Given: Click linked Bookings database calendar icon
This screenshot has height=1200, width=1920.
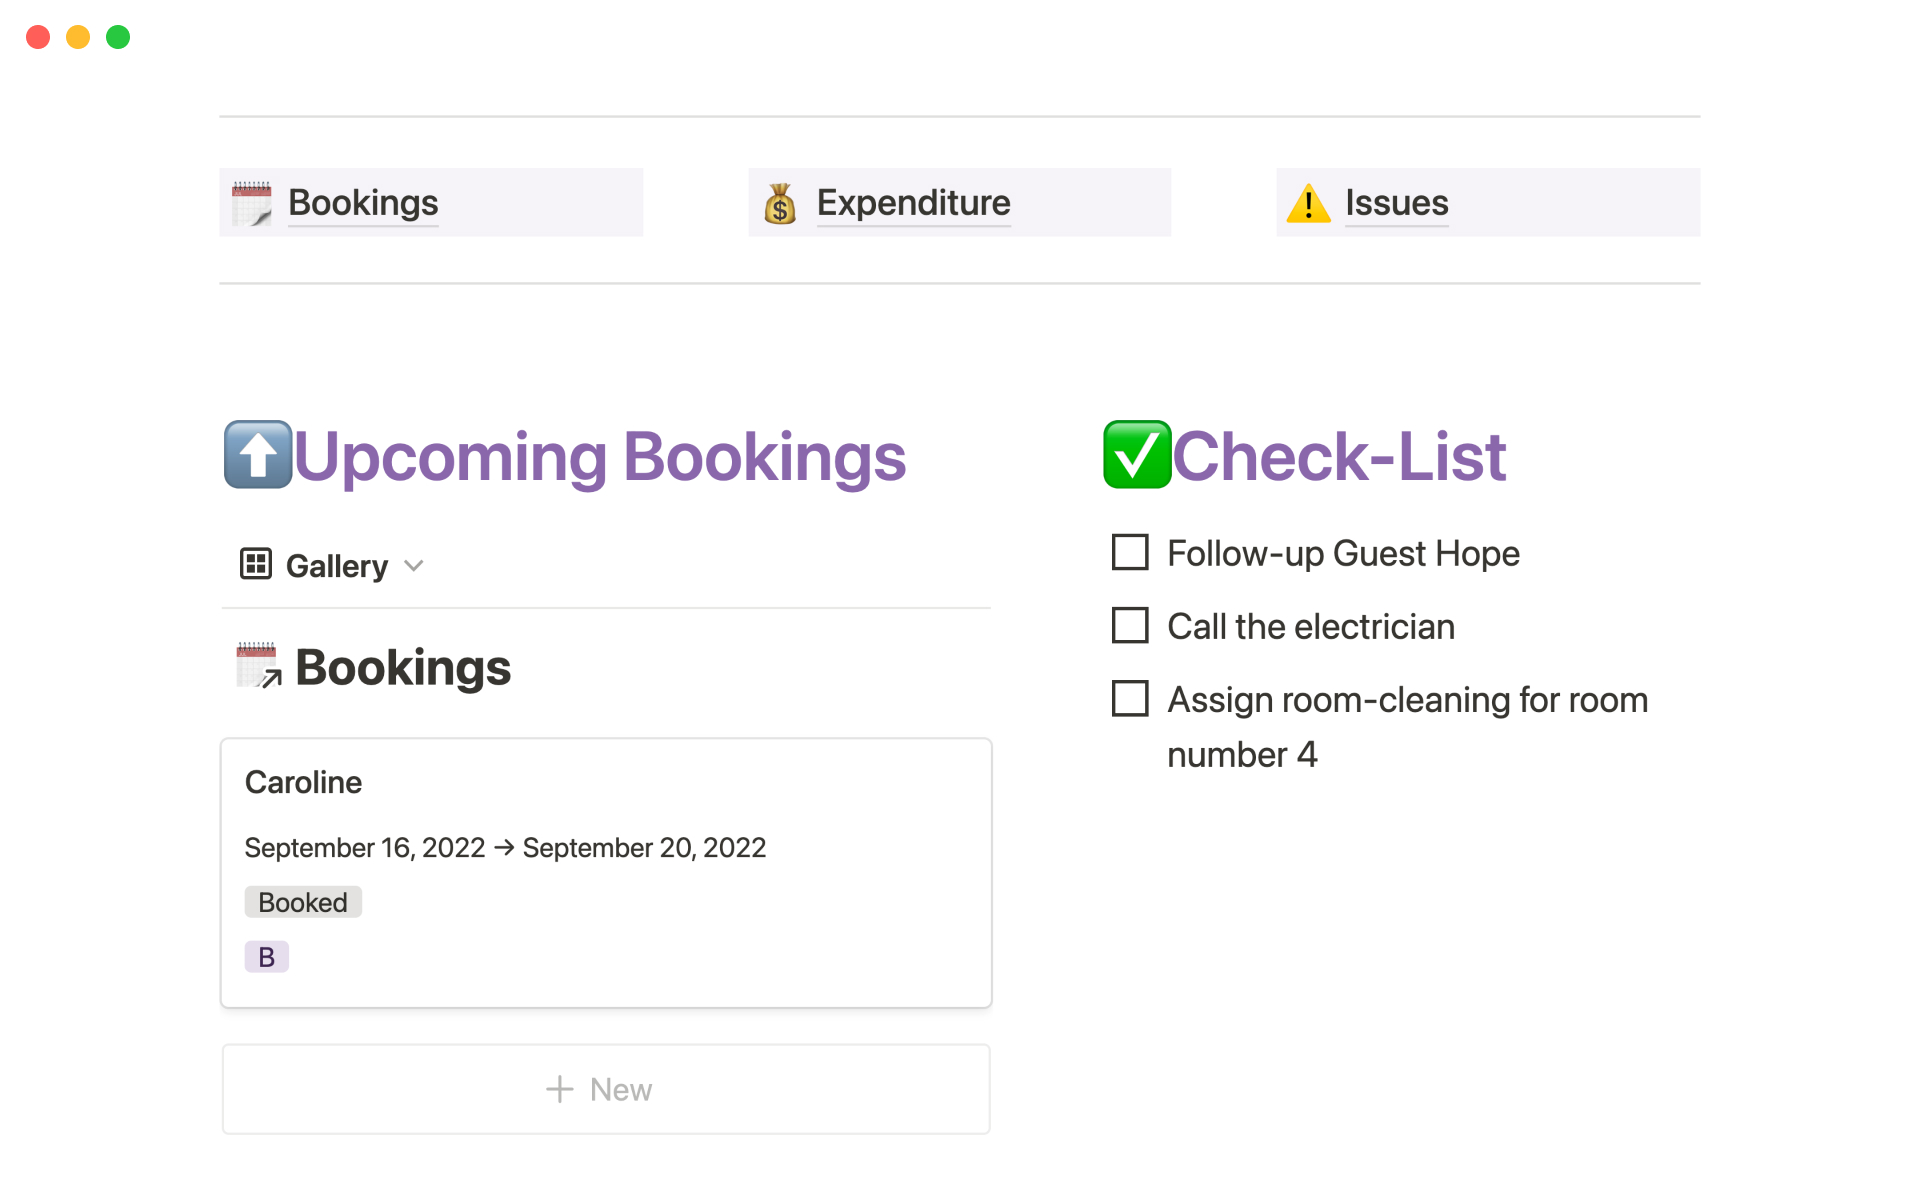Looking at the screenshot, I should (x=258, y=666).
